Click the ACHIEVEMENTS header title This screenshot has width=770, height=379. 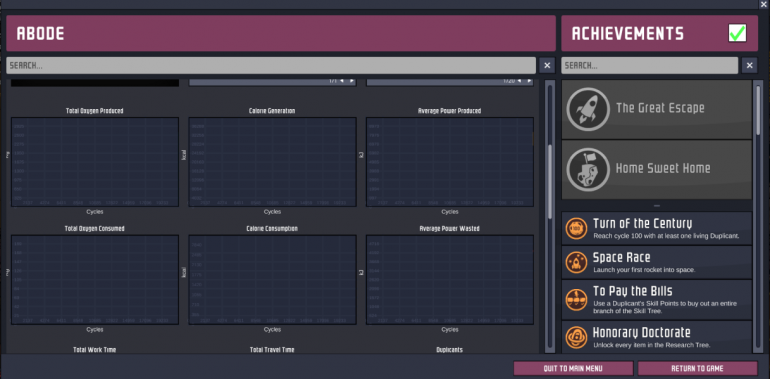point(628,33)
